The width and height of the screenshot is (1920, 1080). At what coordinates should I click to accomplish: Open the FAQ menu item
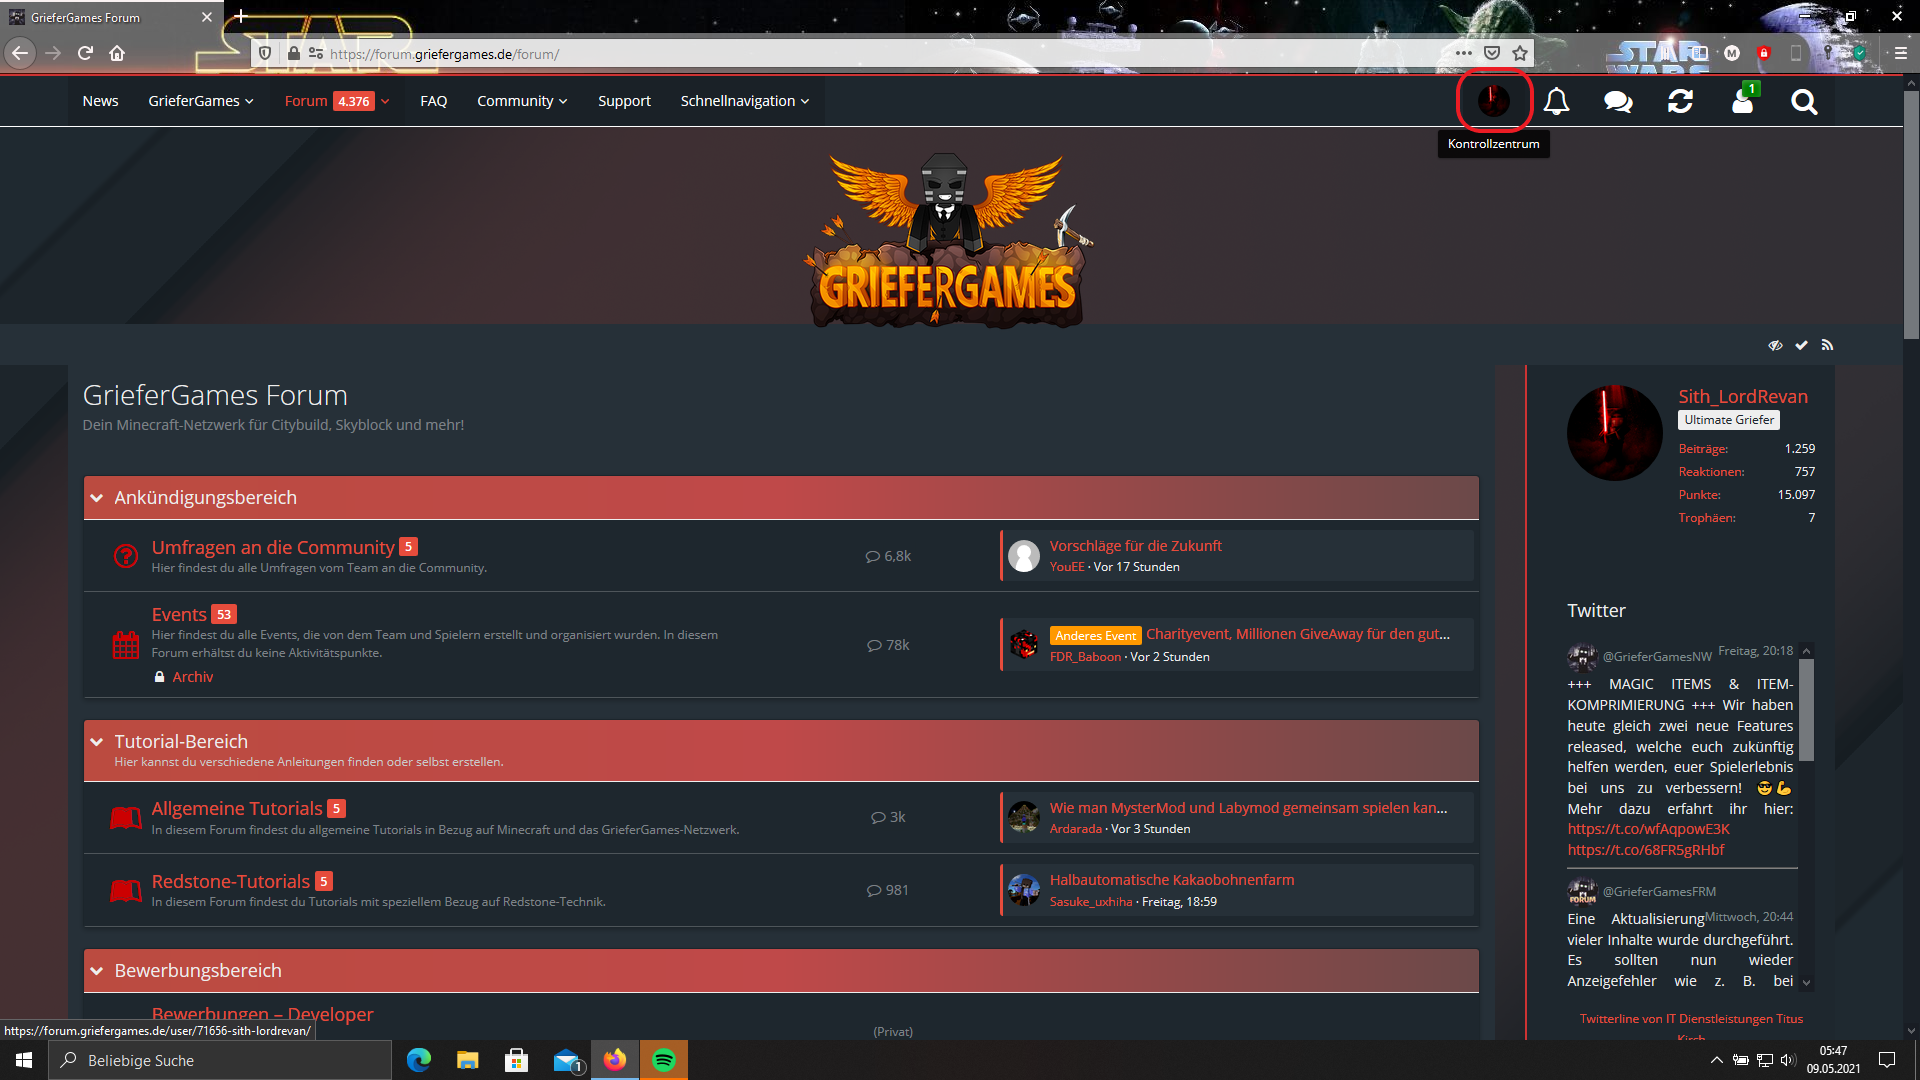click(434, 101)
